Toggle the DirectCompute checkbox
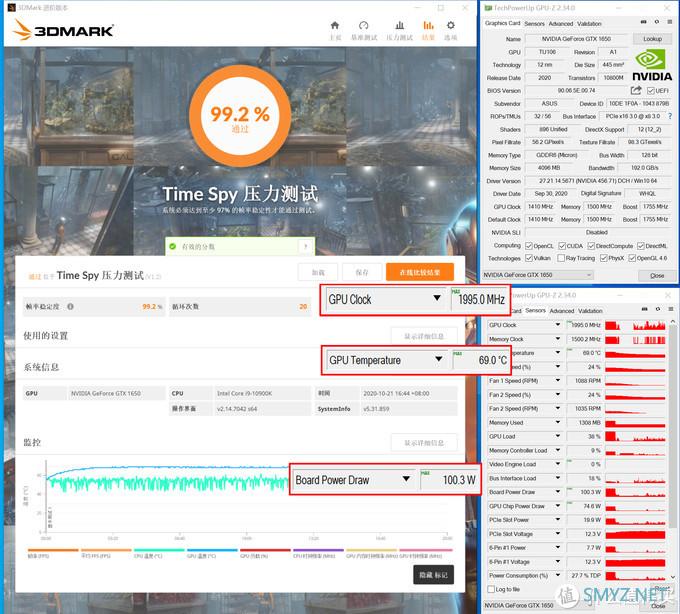 [591, 246]
